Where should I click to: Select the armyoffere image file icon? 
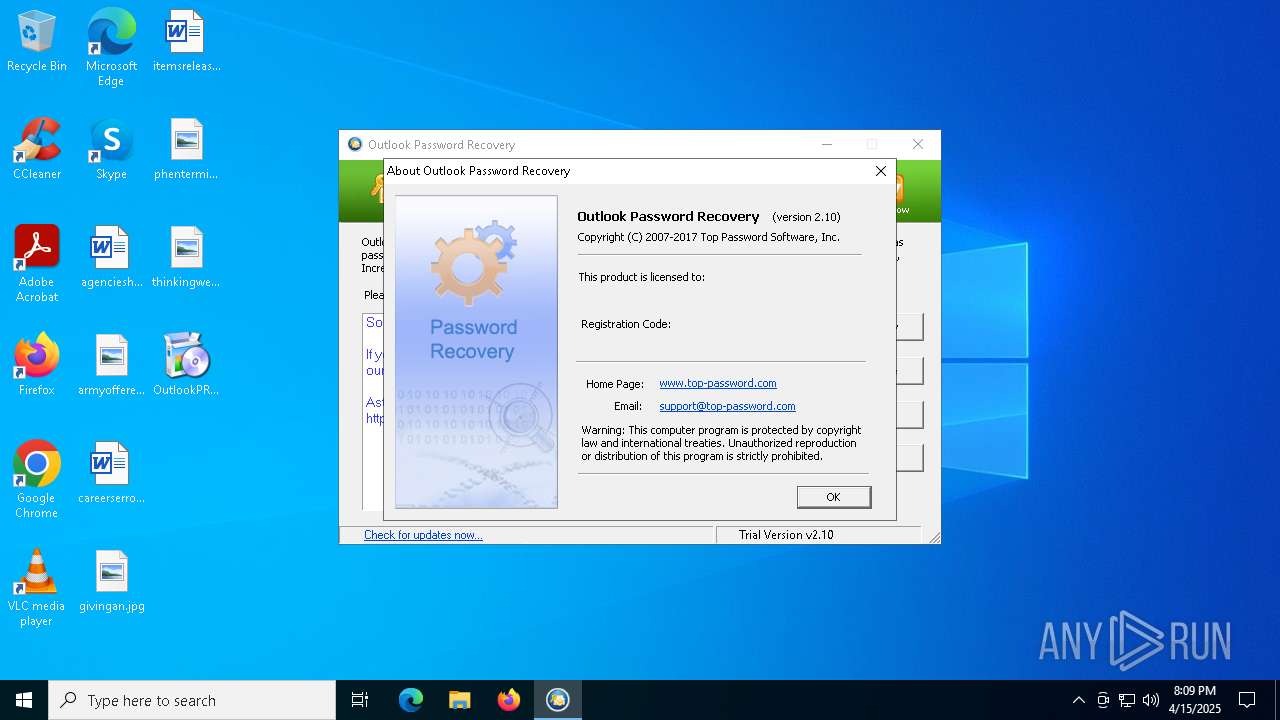pos(111,366)
